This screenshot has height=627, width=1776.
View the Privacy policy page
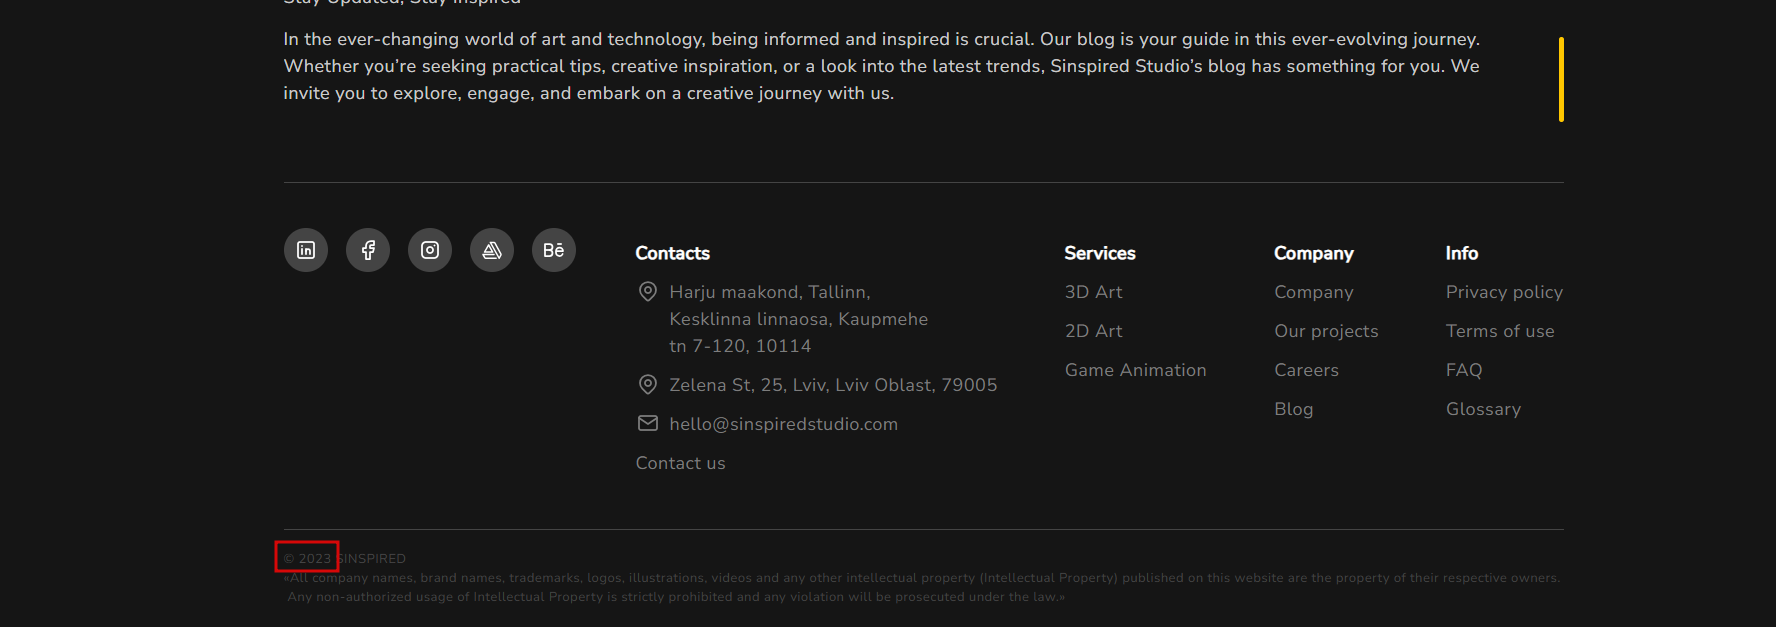1504,292
